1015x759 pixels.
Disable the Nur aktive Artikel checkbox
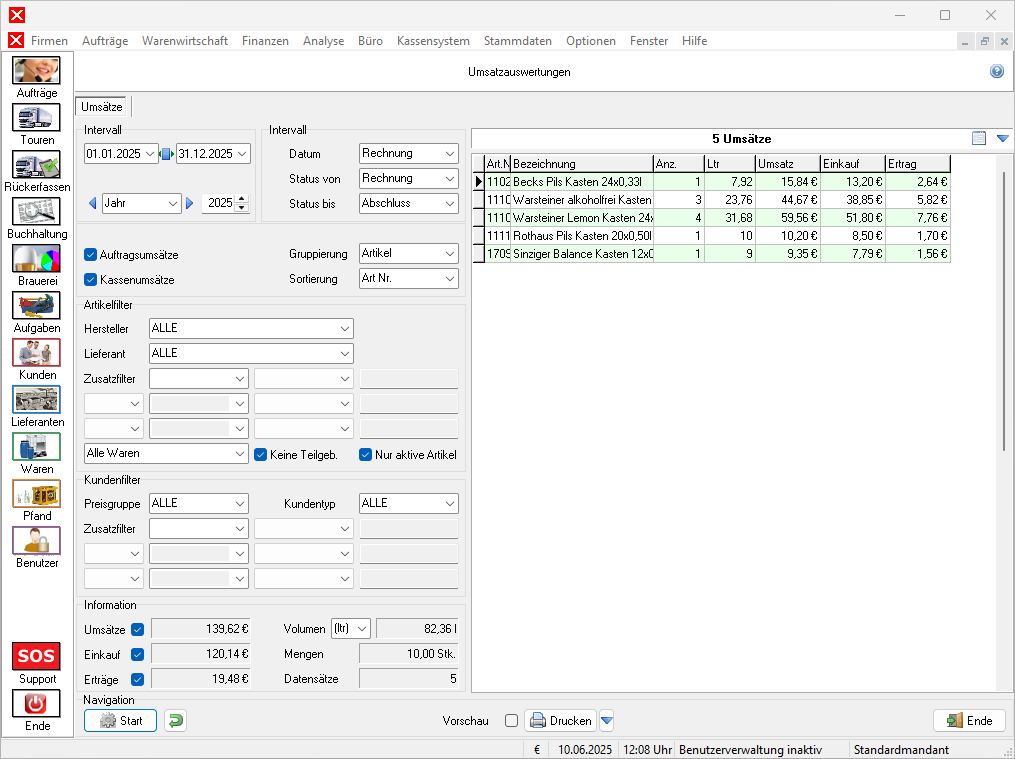tap(366, 454)
